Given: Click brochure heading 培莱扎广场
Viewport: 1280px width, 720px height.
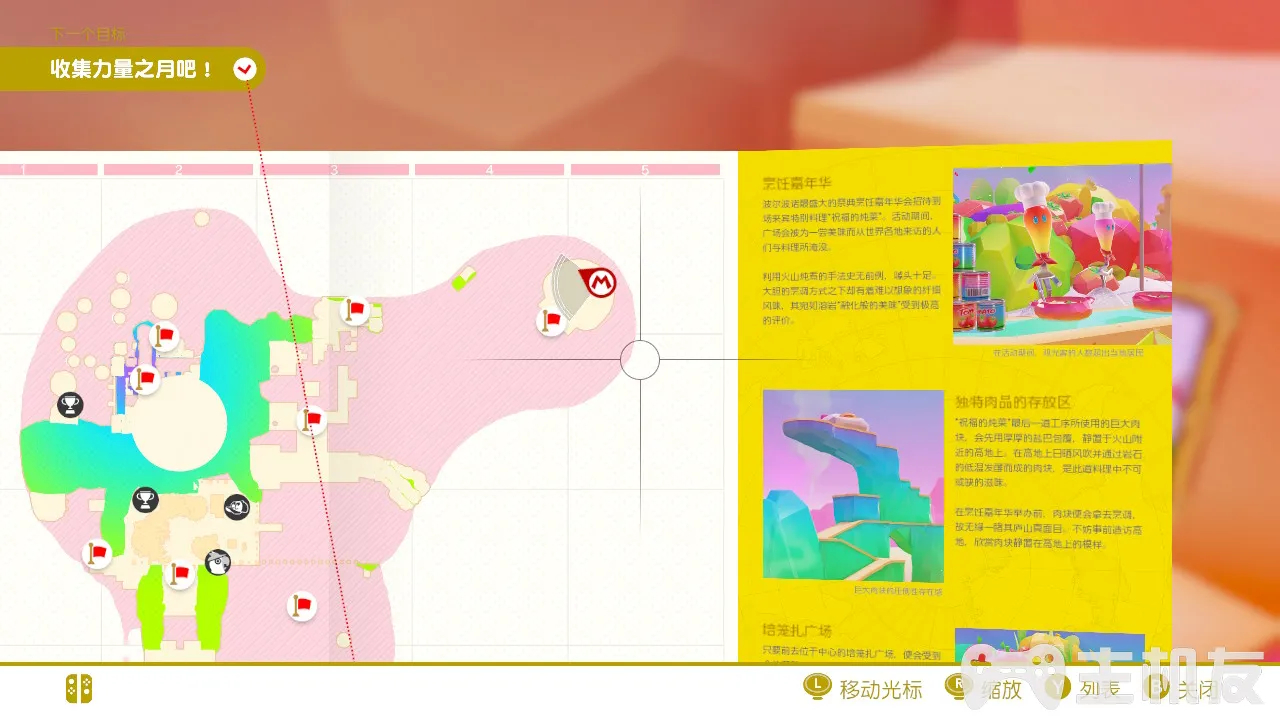Looking at the screenshot, I should 797,631.
